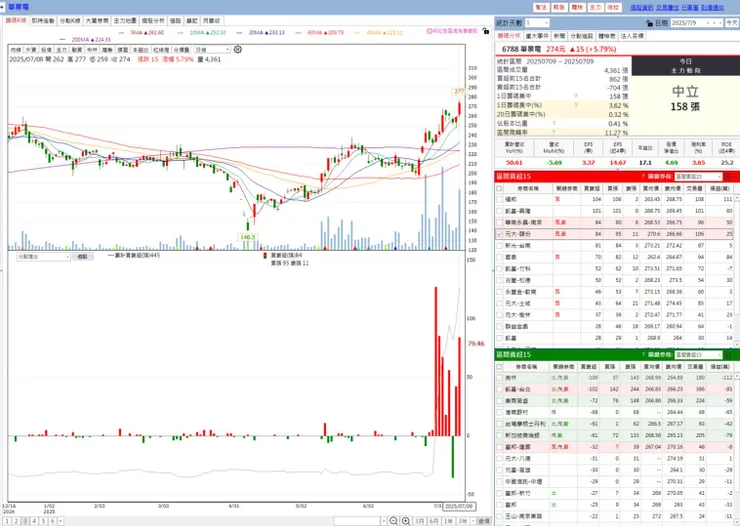
Task: Switch to the 大單券商 tab
Action: click(x=97, y=21)
